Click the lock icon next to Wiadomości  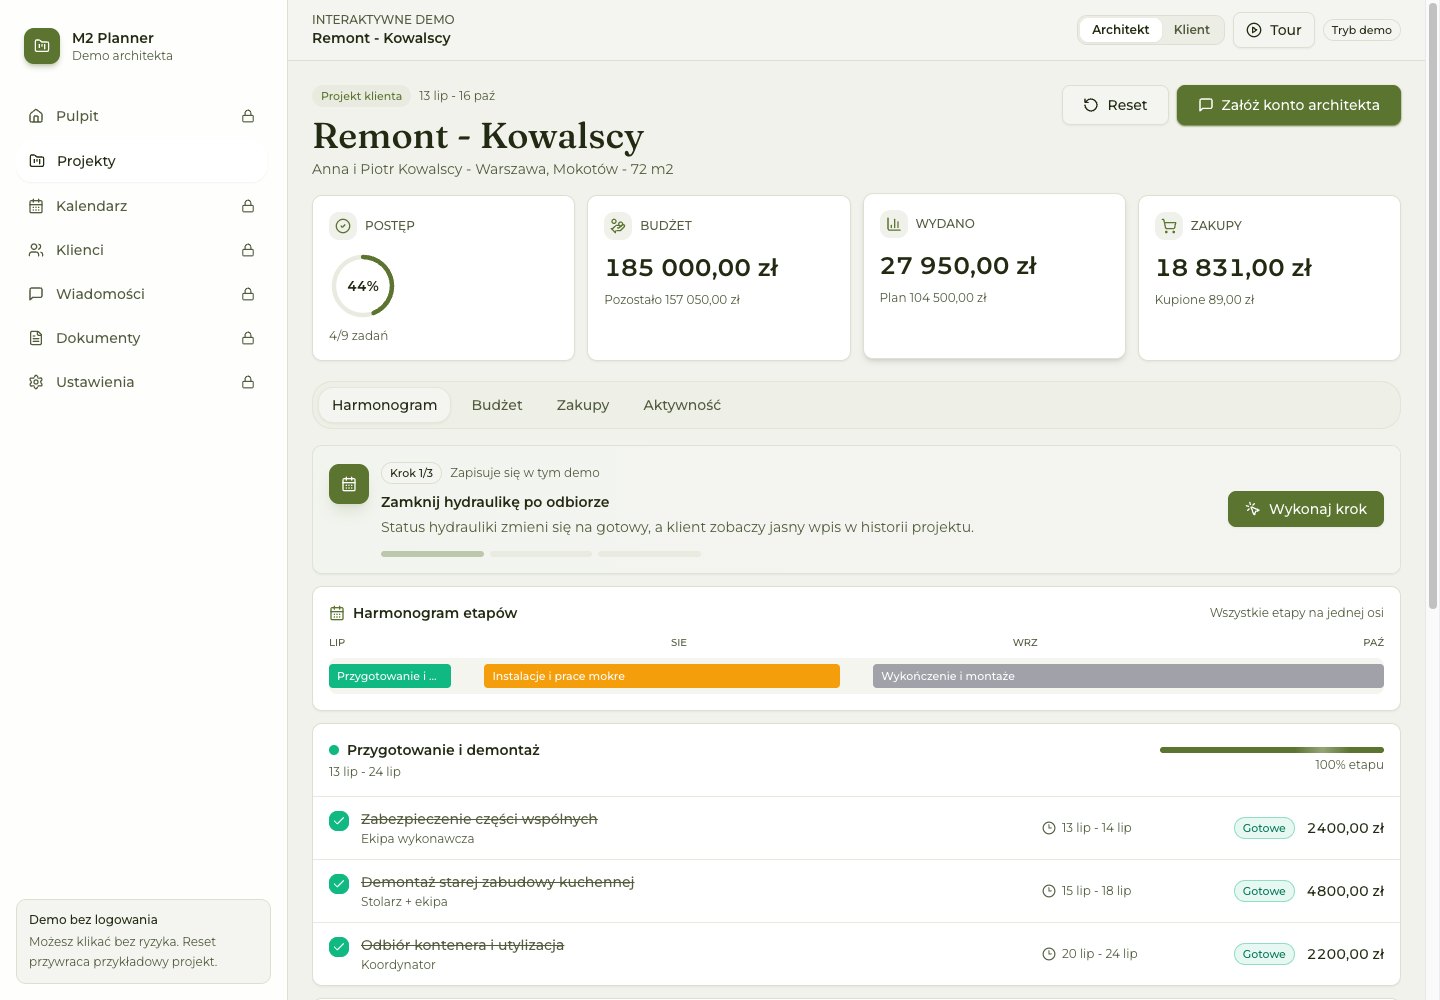(248, 294)
